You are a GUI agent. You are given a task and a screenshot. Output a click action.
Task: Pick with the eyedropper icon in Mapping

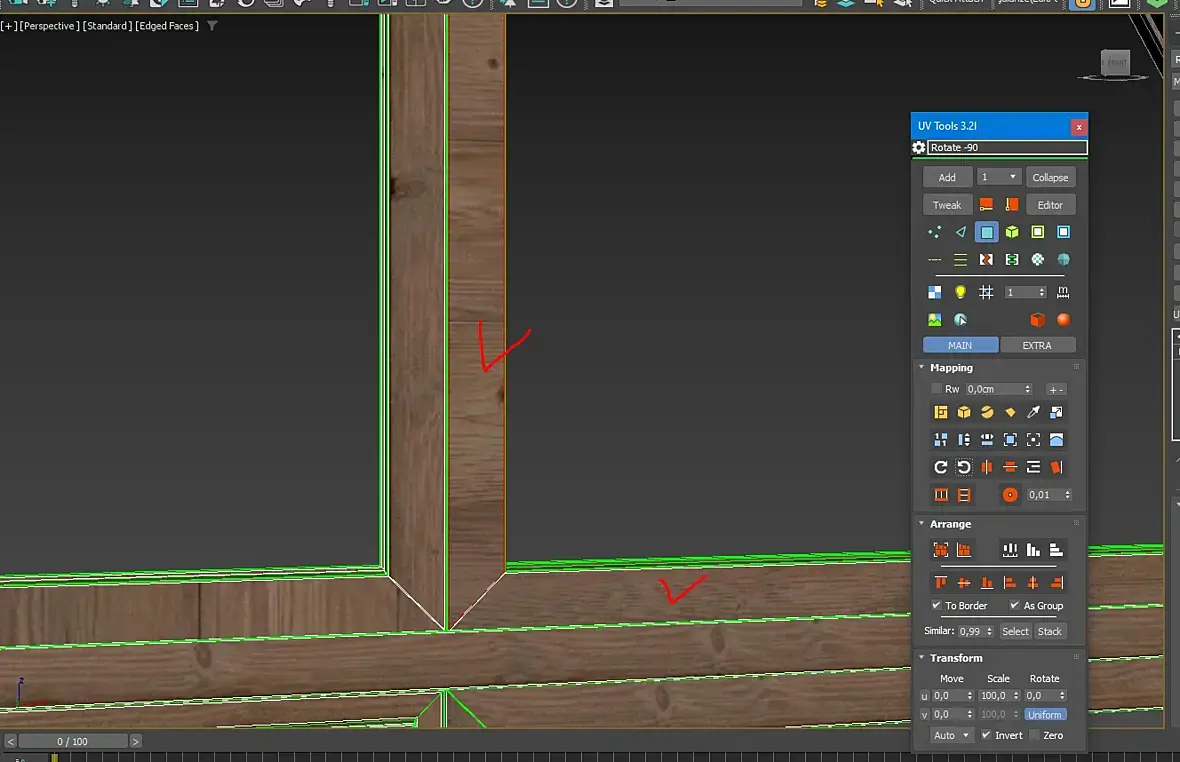click(x=1033, y=412)
